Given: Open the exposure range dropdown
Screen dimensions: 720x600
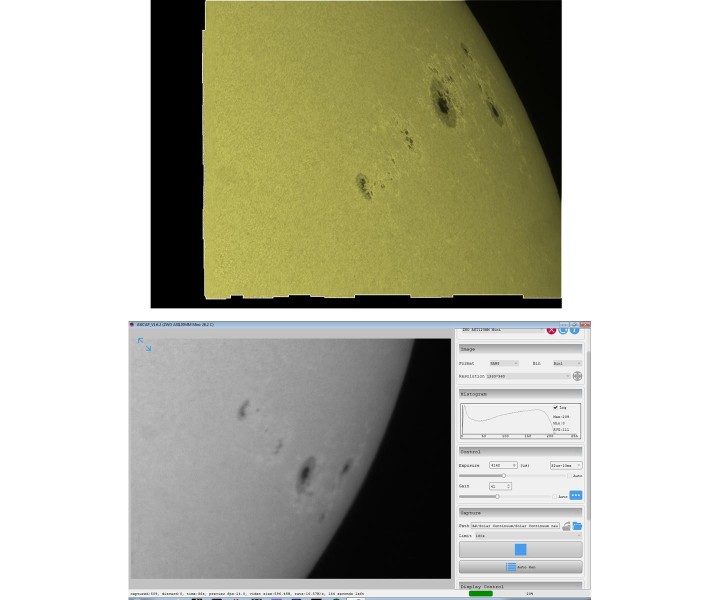Looking at the screenshot, I should 566,465.
